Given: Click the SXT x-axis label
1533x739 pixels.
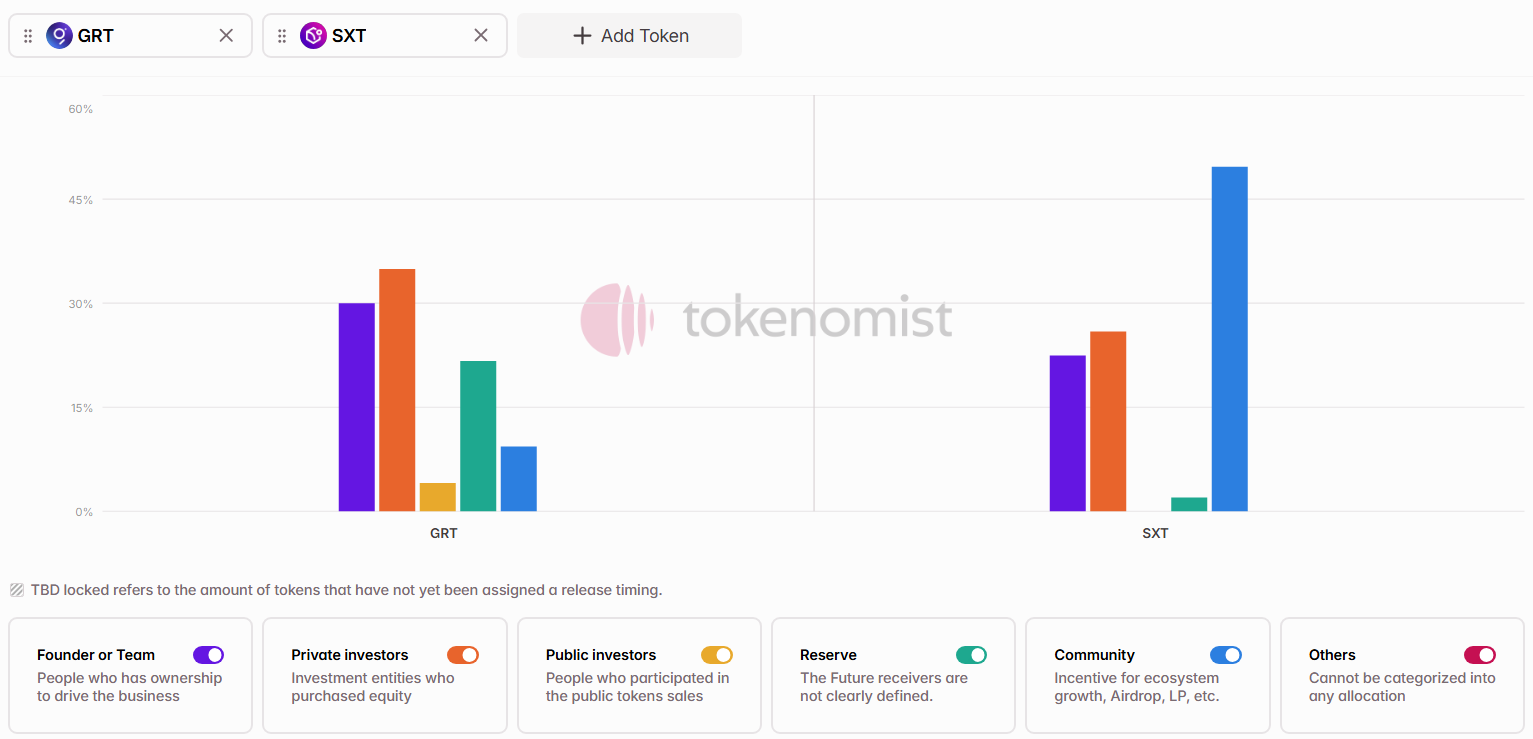Looking at the screenshot, I should point(1155,533).
